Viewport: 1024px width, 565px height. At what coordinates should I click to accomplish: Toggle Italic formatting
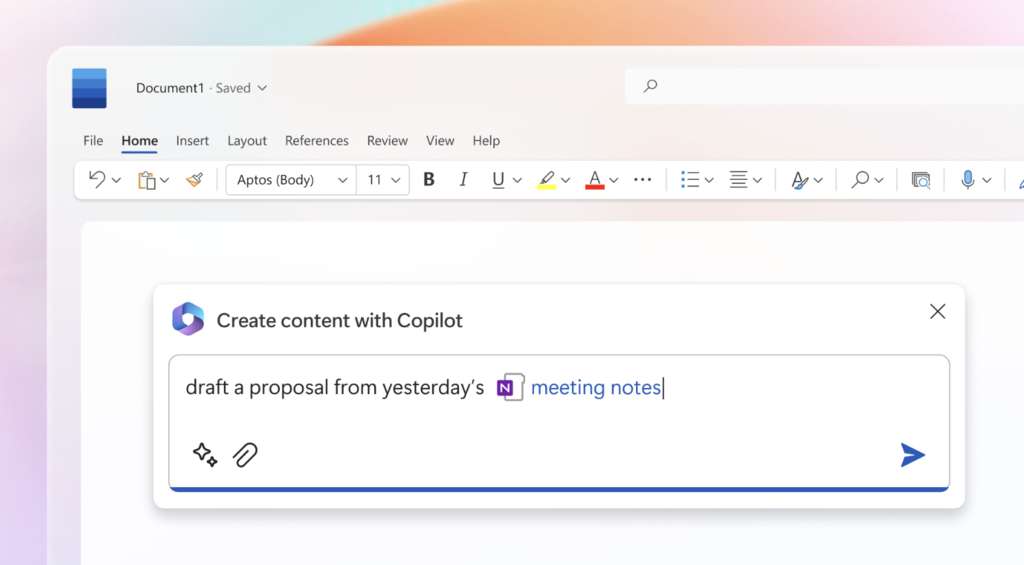click(x=463, y=180)
